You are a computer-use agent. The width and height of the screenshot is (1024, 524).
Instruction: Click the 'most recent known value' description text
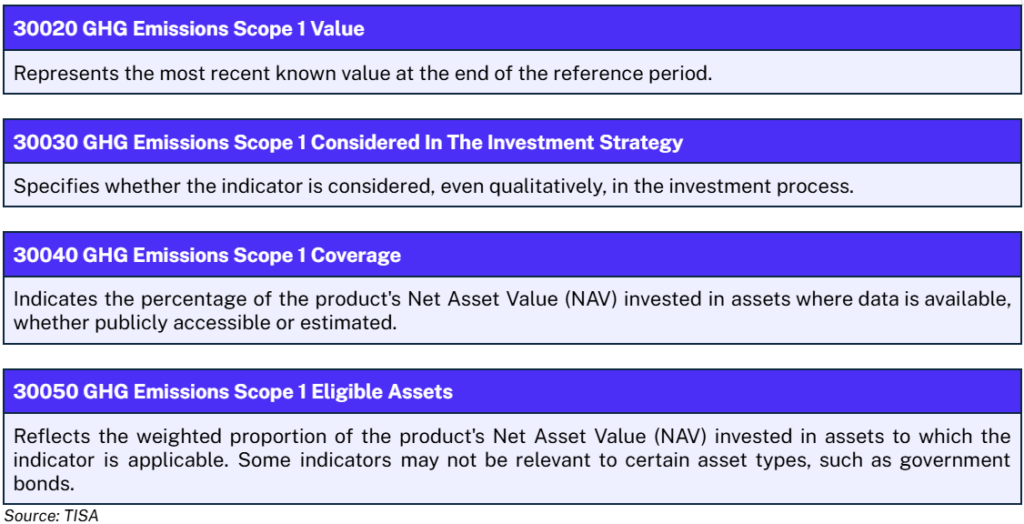pos(362,74)
